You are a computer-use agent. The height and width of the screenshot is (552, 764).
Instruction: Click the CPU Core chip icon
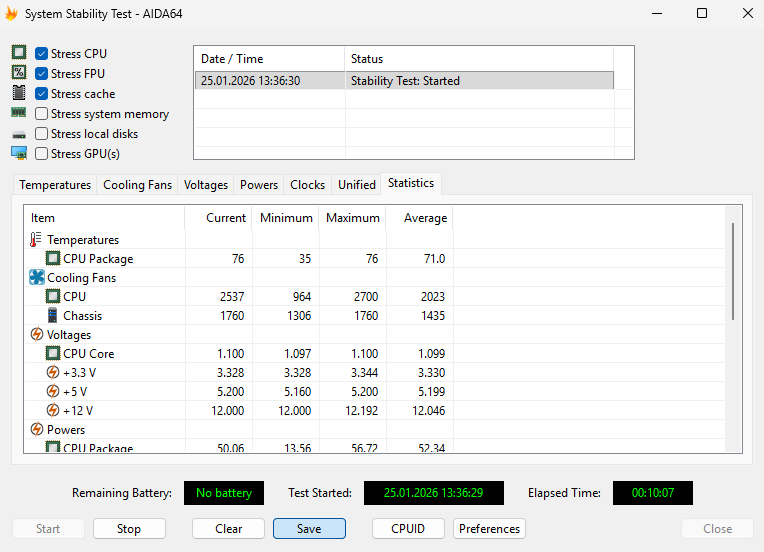pyautogui.click(x=53, y=354)
